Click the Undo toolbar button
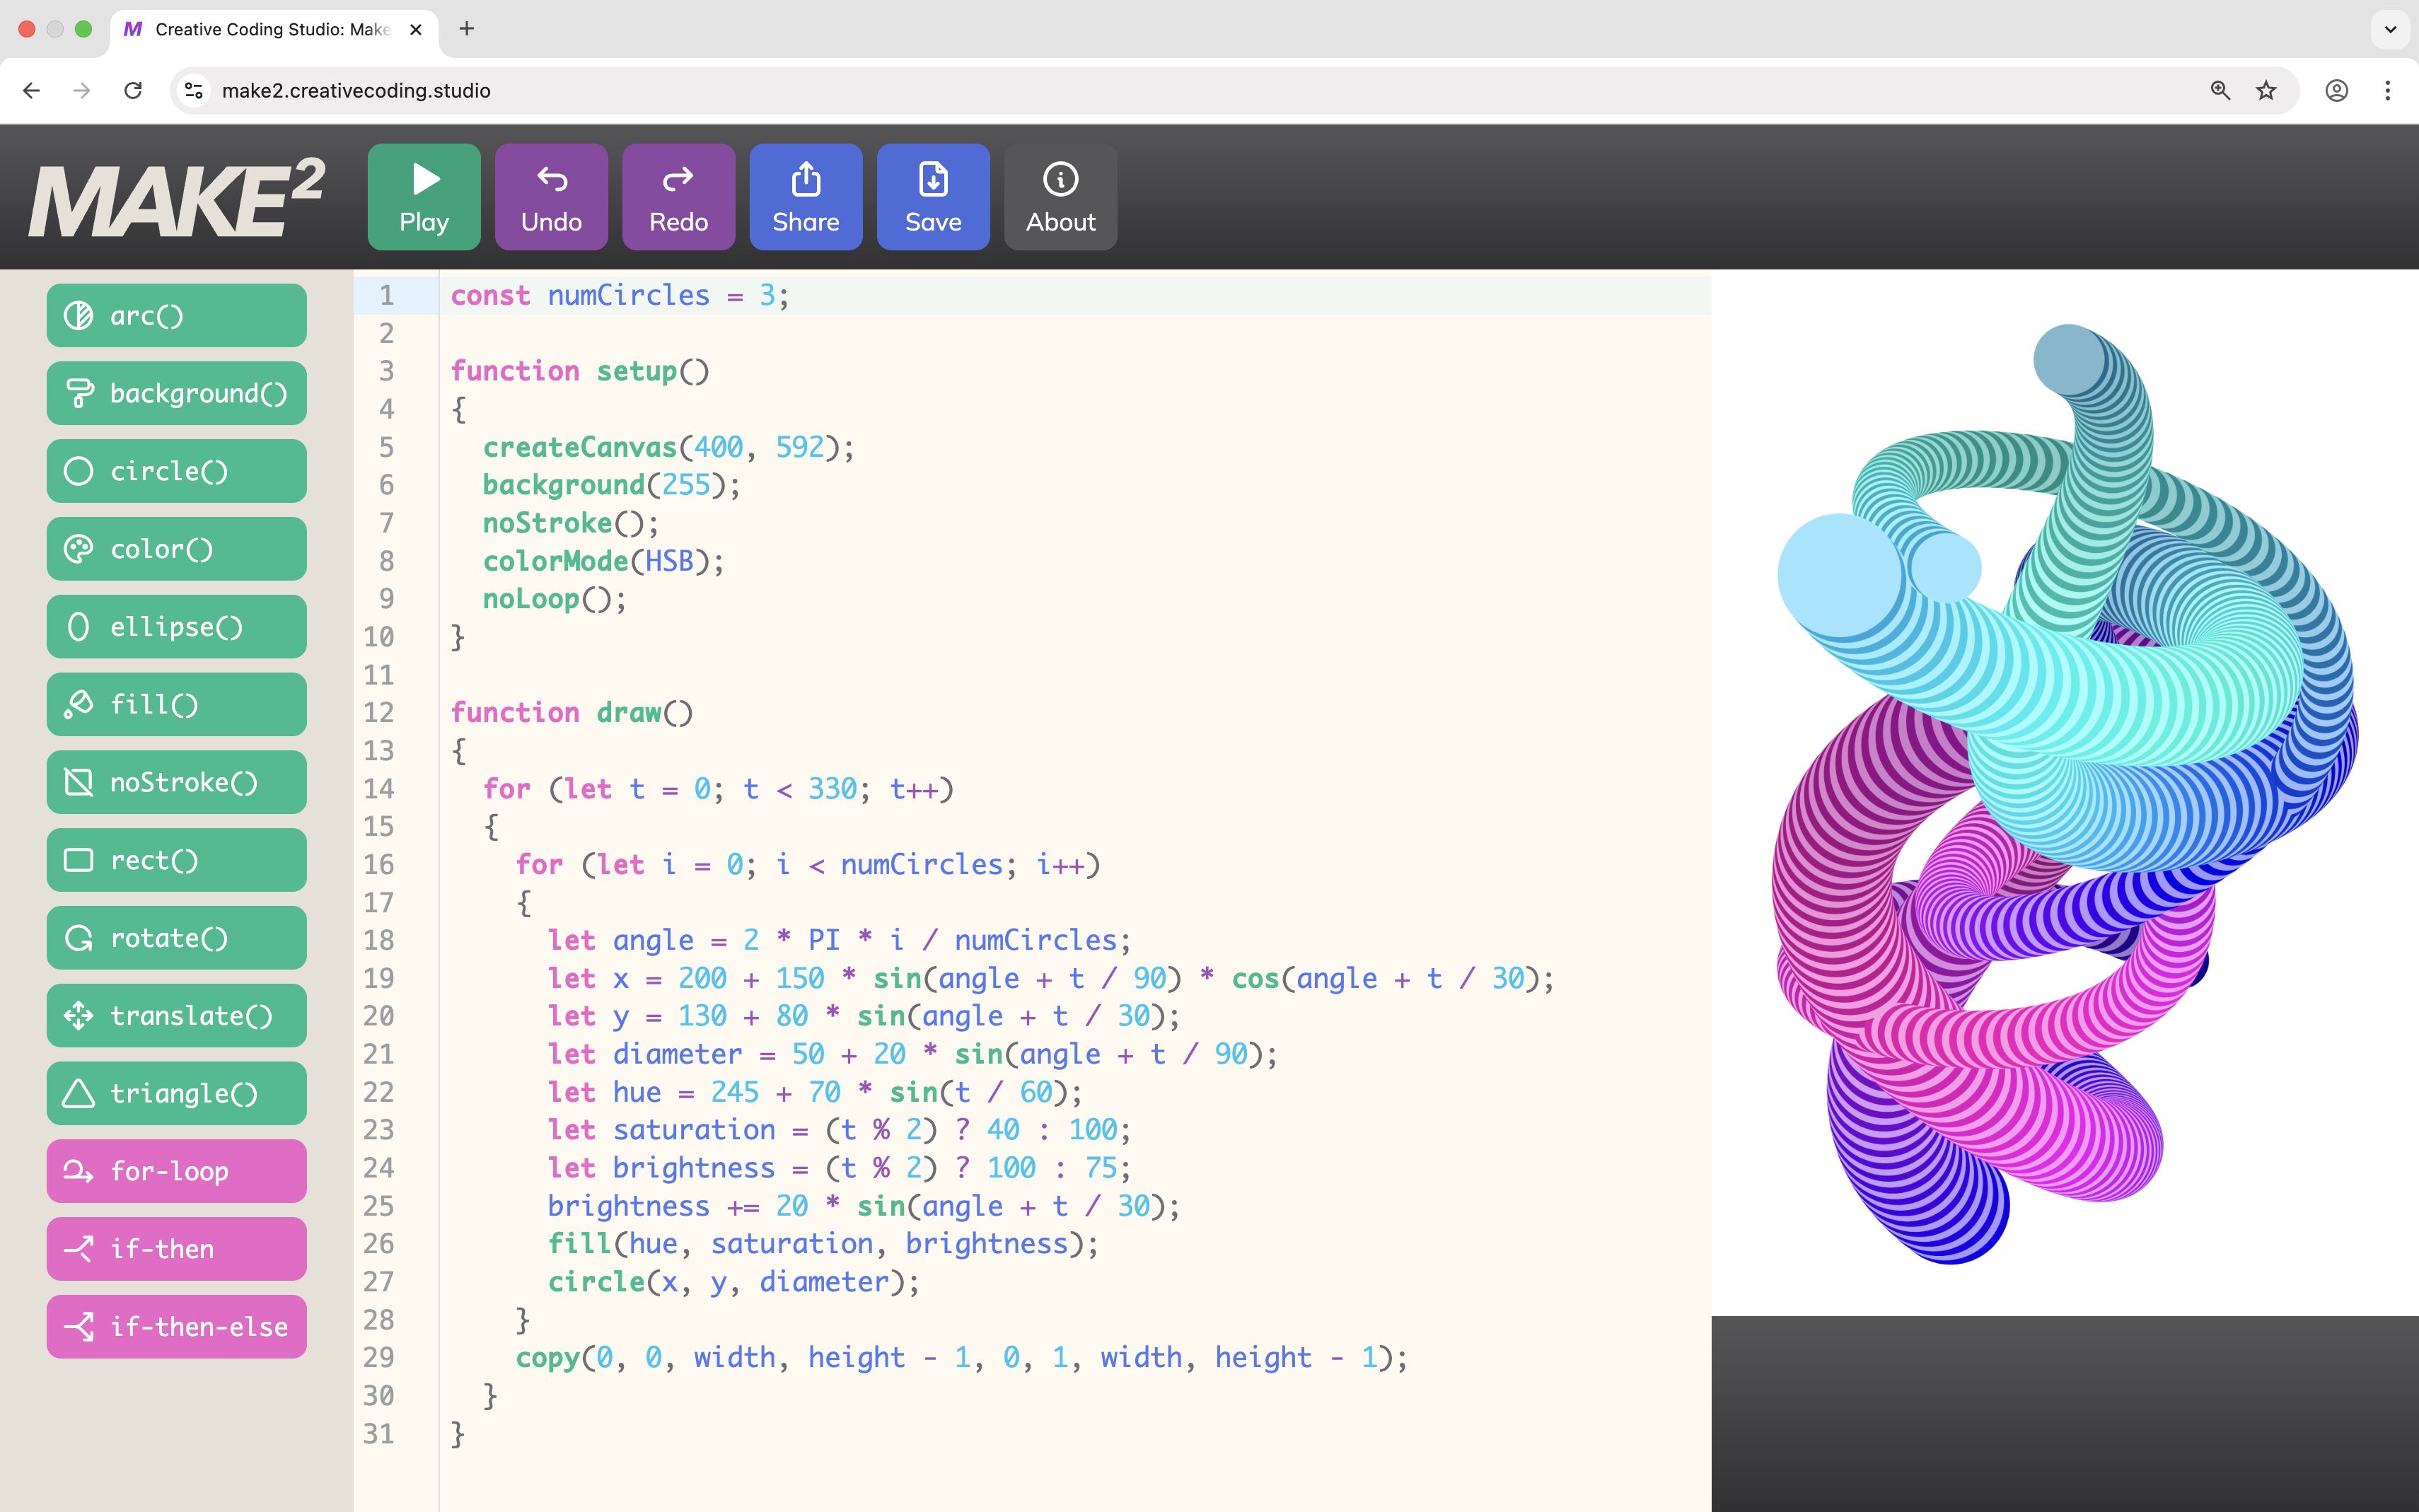Screen dimensions: 2419x1512 pyautogui.click(x=551, y=197)
